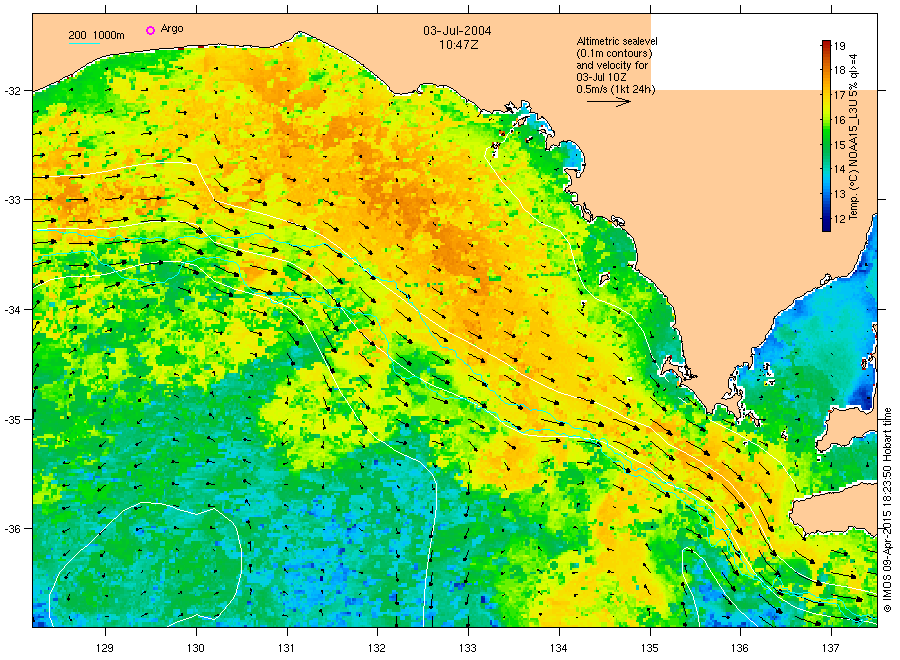Screen dimensions: 900x660
Task: Click the '-35' latitude axis label
Action: click(13, 420)
